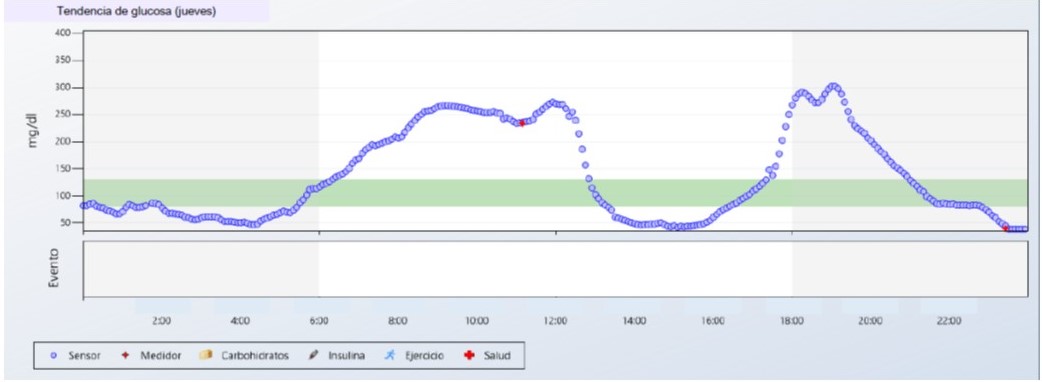Image resolution: width=1042 pixels, height=382 pixels.
Task: Click the '100' y-axis value
Action: coord(64,195)
